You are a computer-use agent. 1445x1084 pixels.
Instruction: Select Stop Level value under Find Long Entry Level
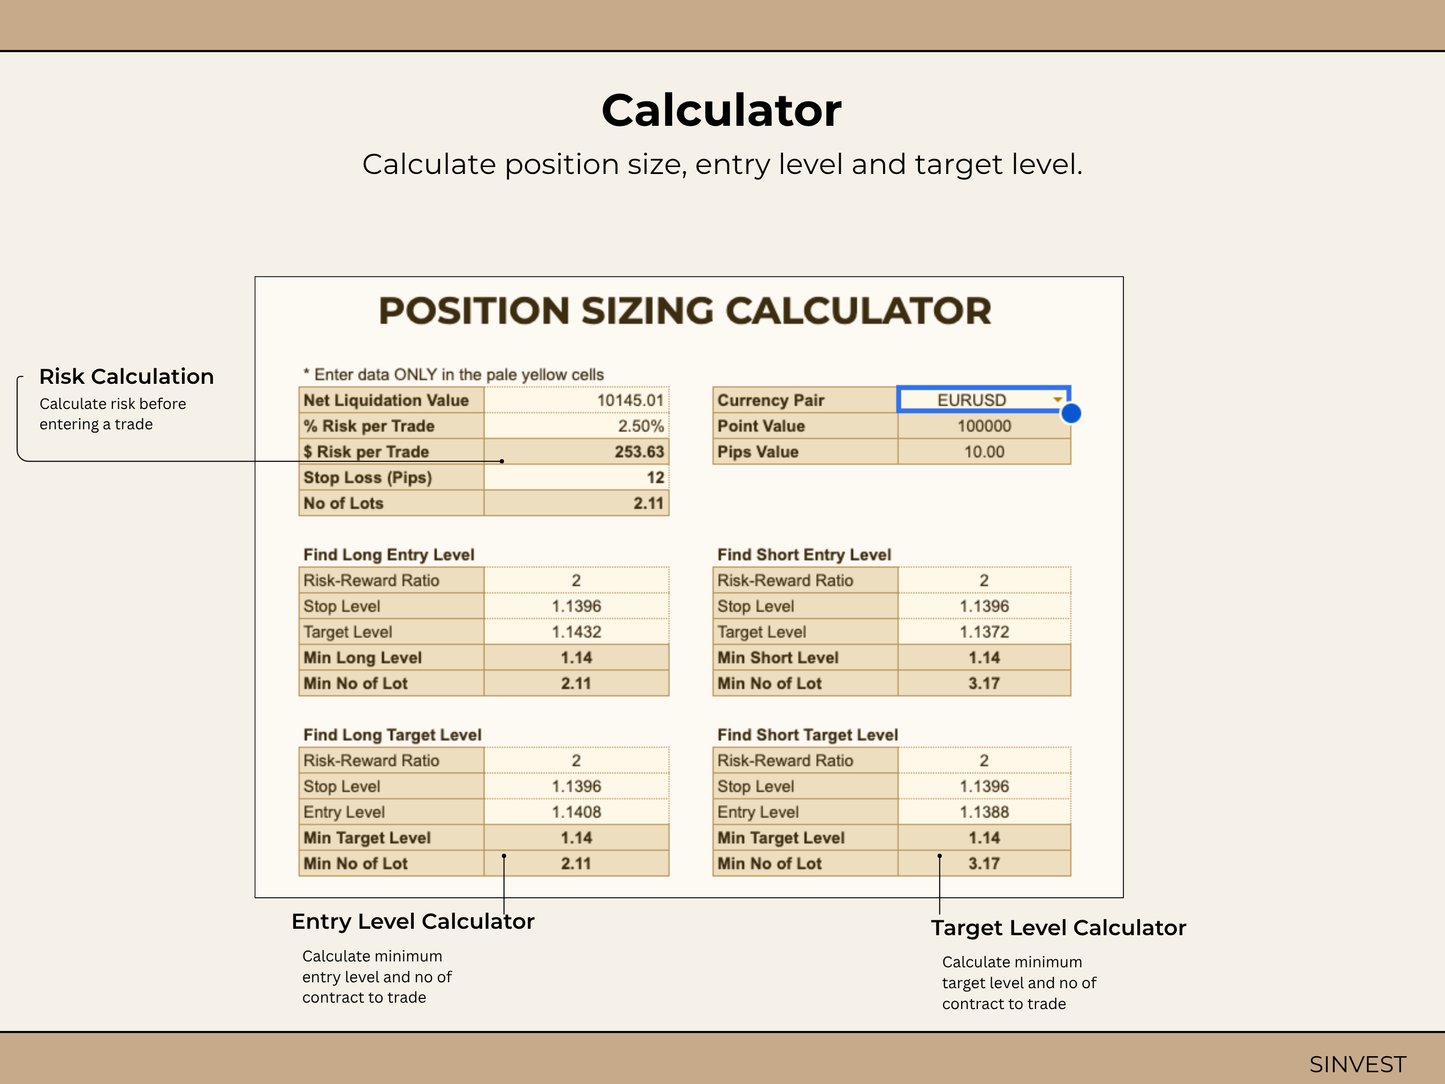click(x=576, y=606)
